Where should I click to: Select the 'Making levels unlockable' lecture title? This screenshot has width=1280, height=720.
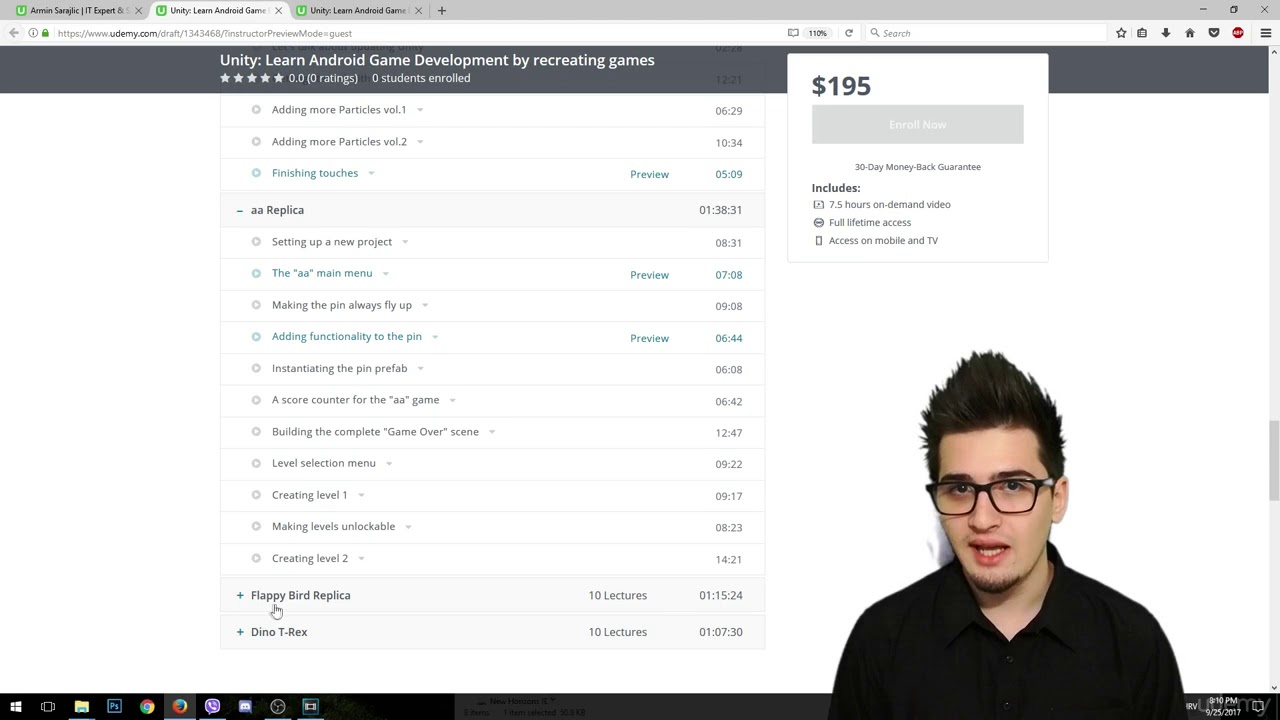point(333,526)
